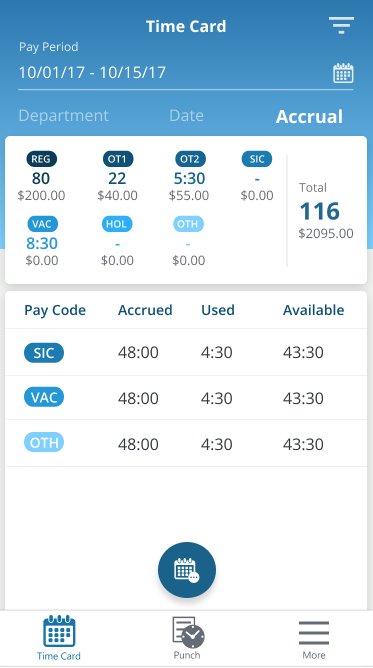Tap the floating calendar request button

click(x=186, y=570)
